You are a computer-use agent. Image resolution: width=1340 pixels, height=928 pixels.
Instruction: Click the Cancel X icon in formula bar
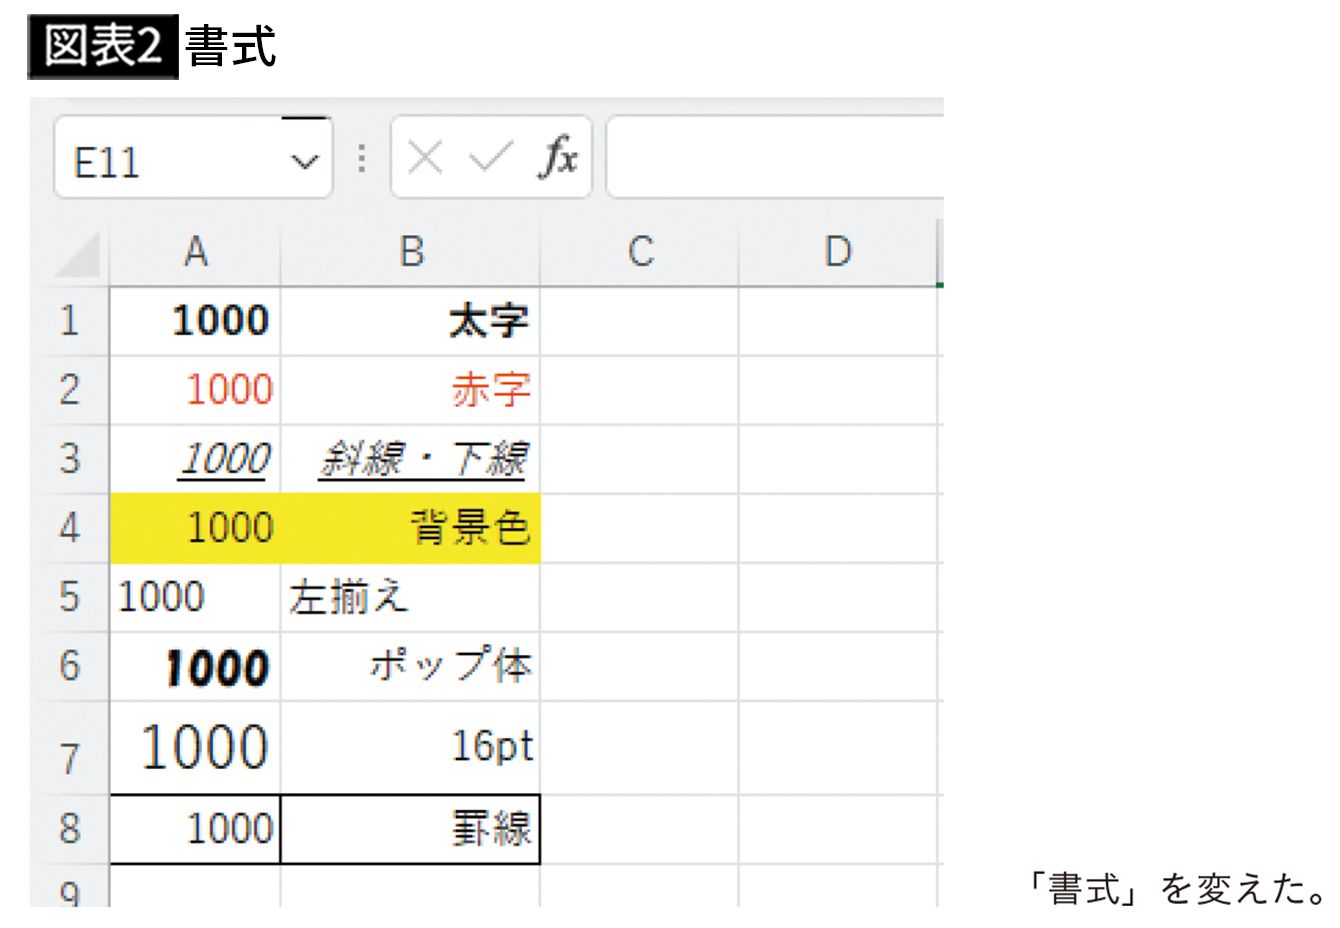pos(425,158)
